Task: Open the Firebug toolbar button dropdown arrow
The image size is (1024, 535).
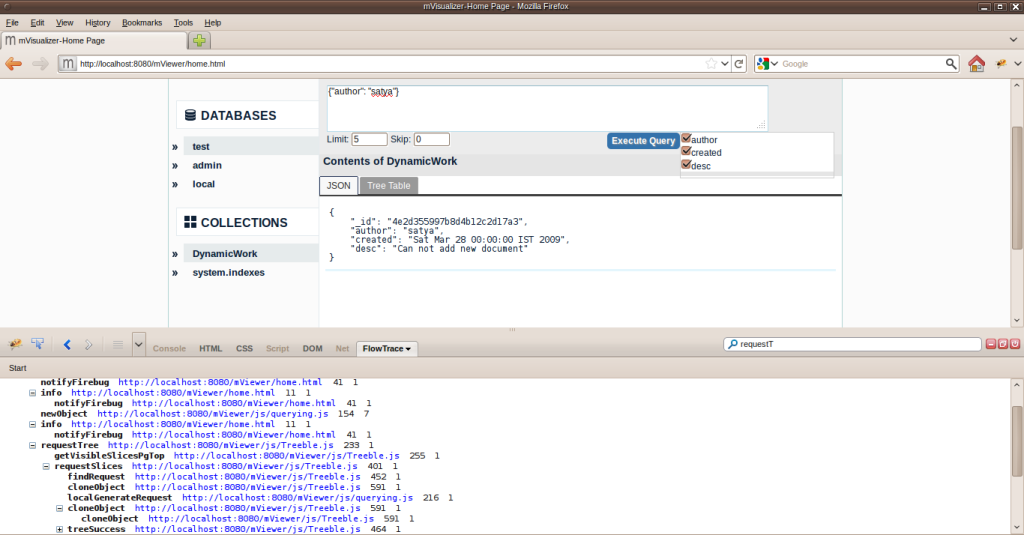Action: [x=1017, y=63]
